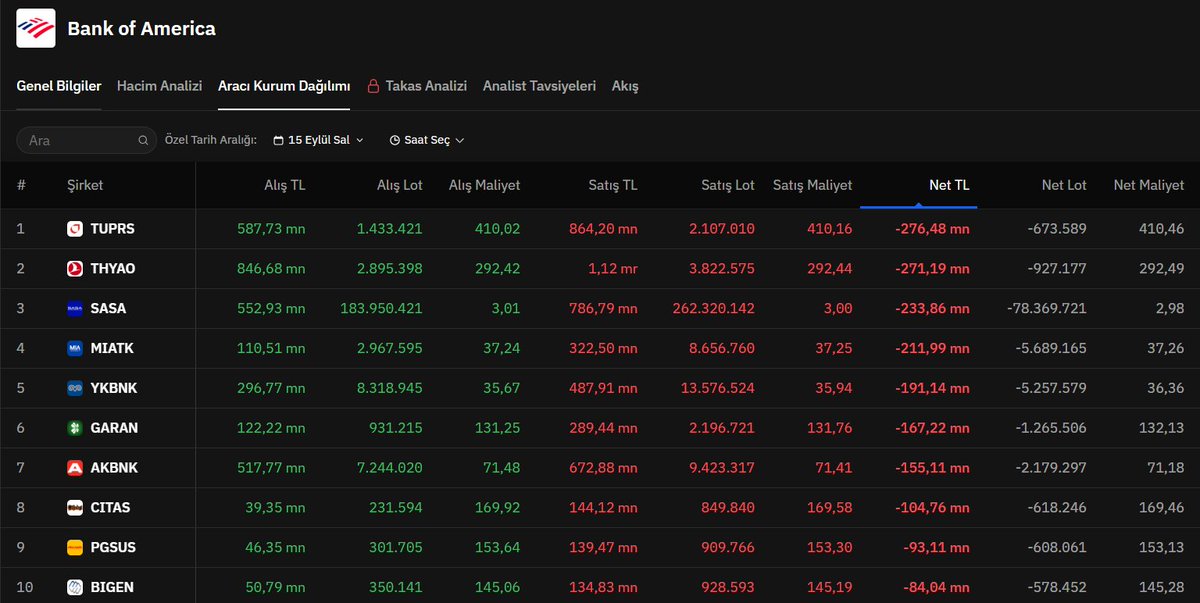
Task: Click the -78.369.721 Net Lot value
Action: pos(1046,309)
